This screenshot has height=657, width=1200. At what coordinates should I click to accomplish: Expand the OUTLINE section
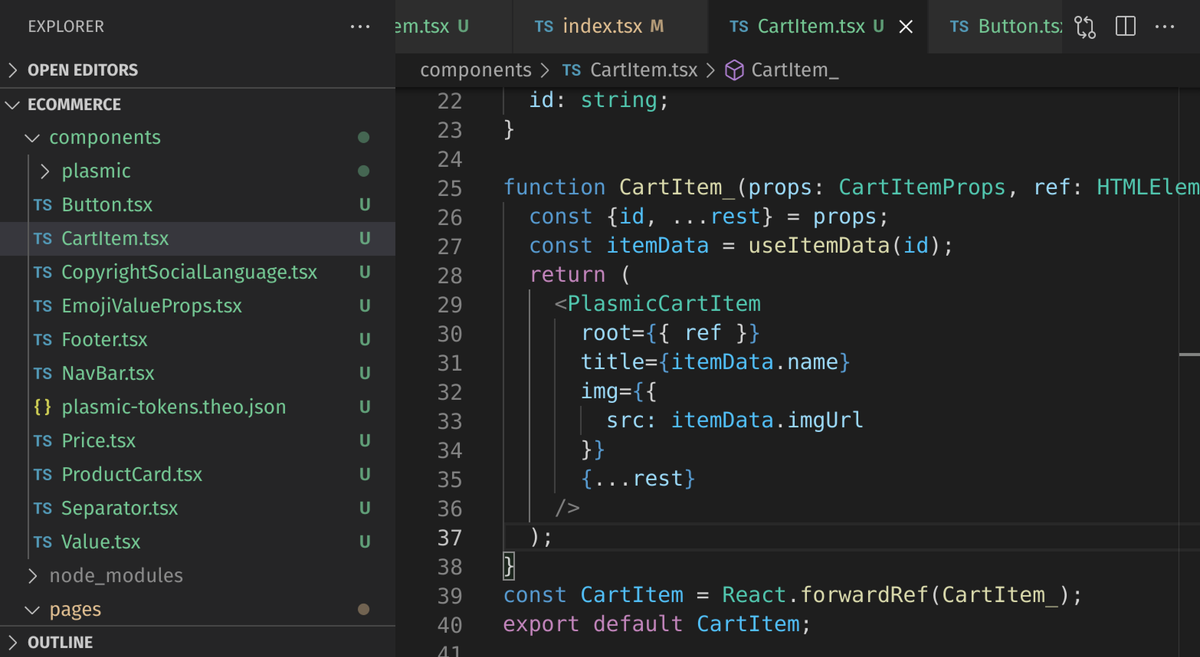(13, 643)
